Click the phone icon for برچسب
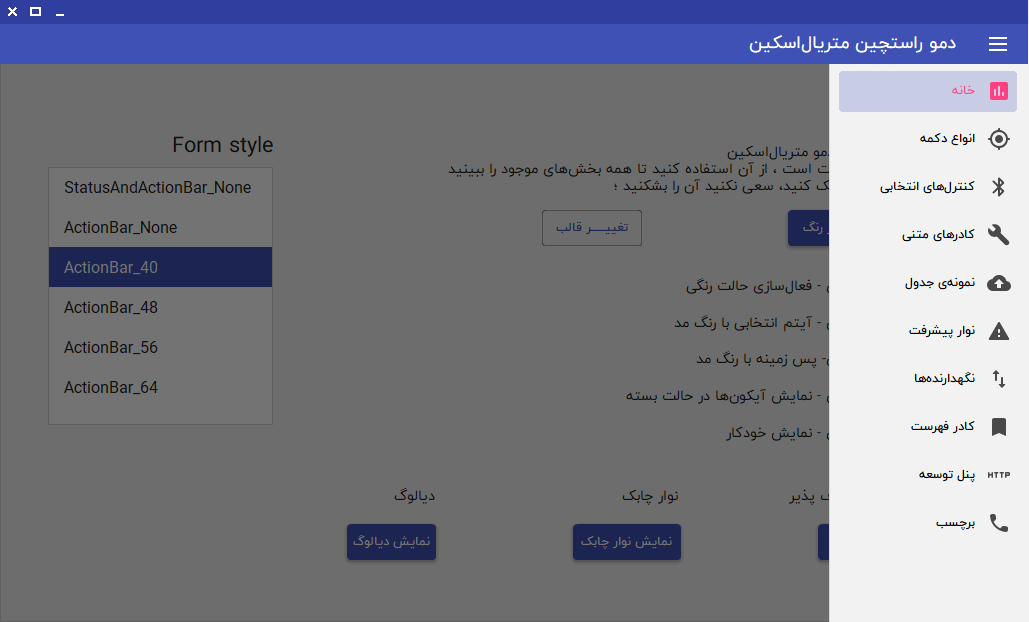 pos(999,523)
